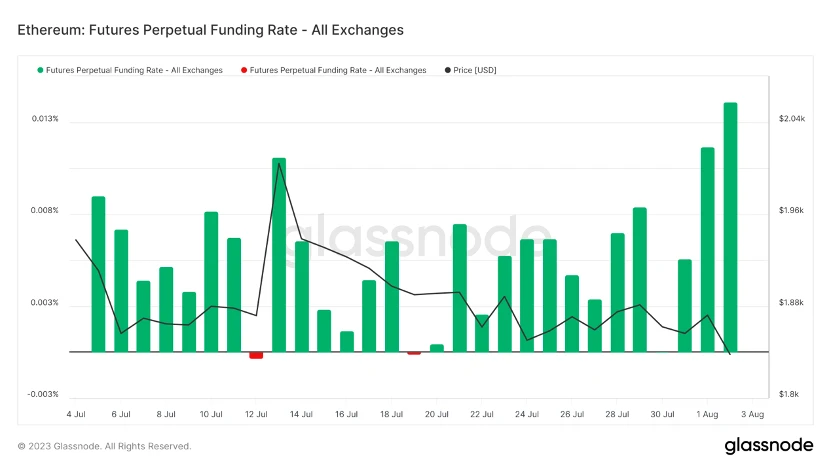Toggle the green Futures Perpetual Funding Rate legend label
Image resolution: width=832 pixels, height=468 pixels.
tap(135, 70)
